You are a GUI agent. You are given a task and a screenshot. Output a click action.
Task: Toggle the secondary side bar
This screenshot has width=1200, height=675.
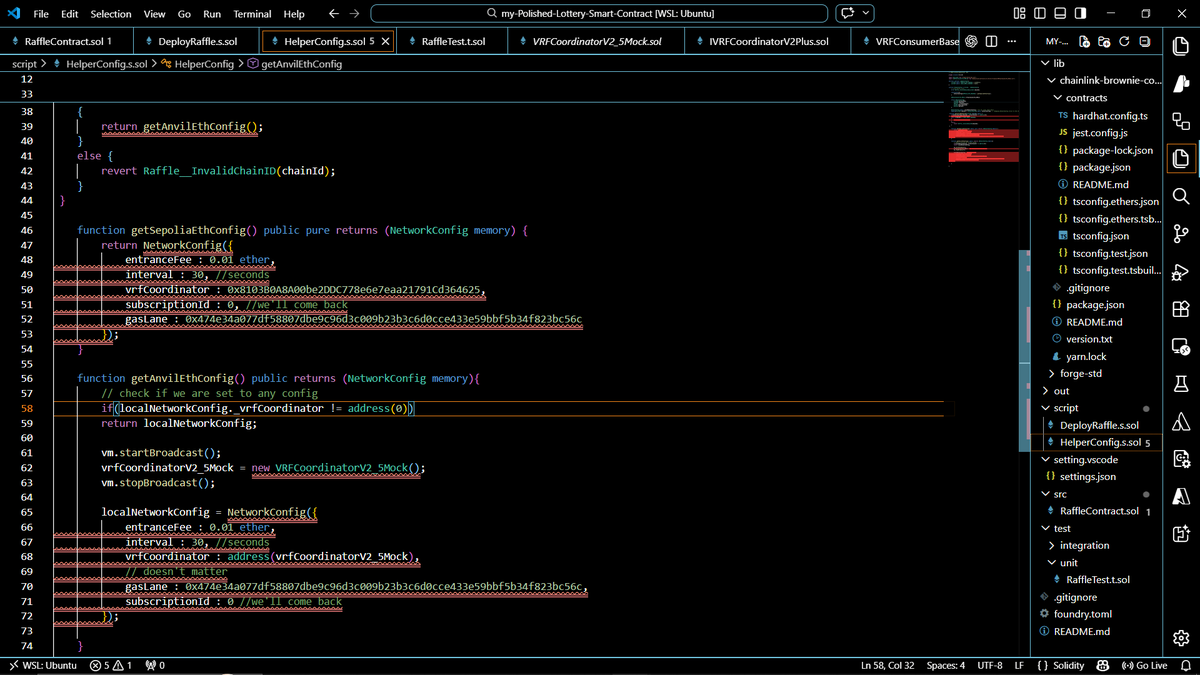coord(1080,14)
